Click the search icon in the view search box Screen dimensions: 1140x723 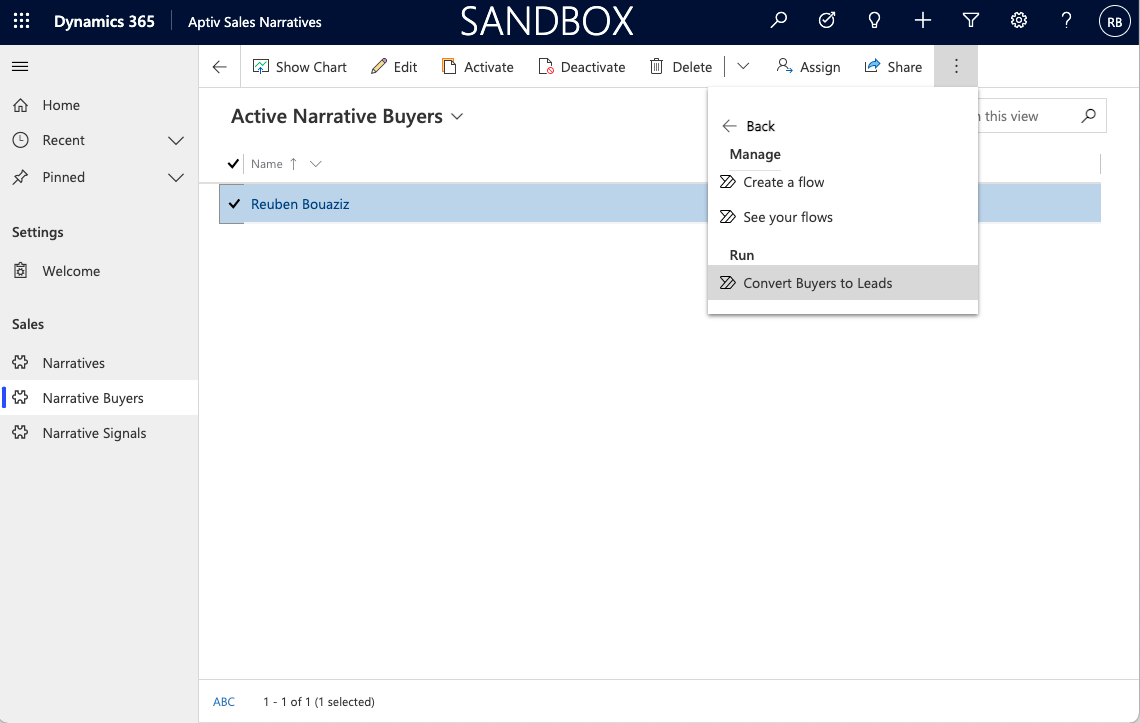[x=1088, y=116]
